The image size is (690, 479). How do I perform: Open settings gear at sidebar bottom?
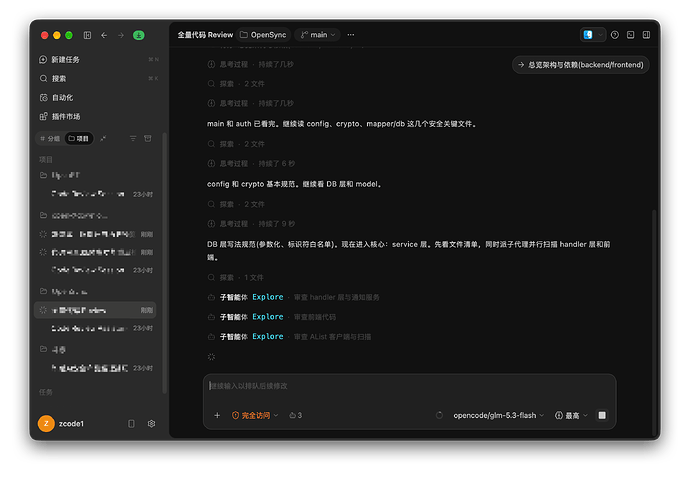[151, 424]
